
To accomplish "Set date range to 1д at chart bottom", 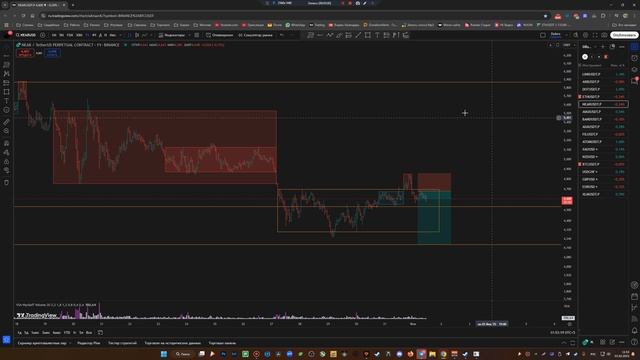I will point(19,333).
